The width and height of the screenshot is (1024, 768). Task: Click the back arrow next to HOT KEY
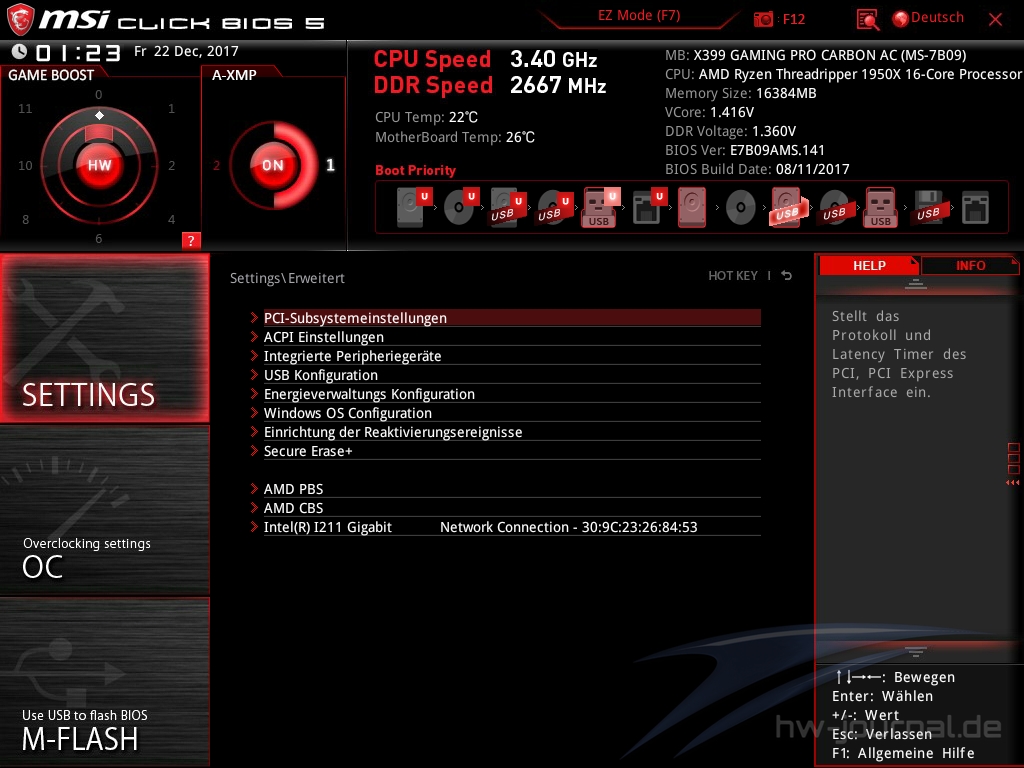(x=787, y=276)
